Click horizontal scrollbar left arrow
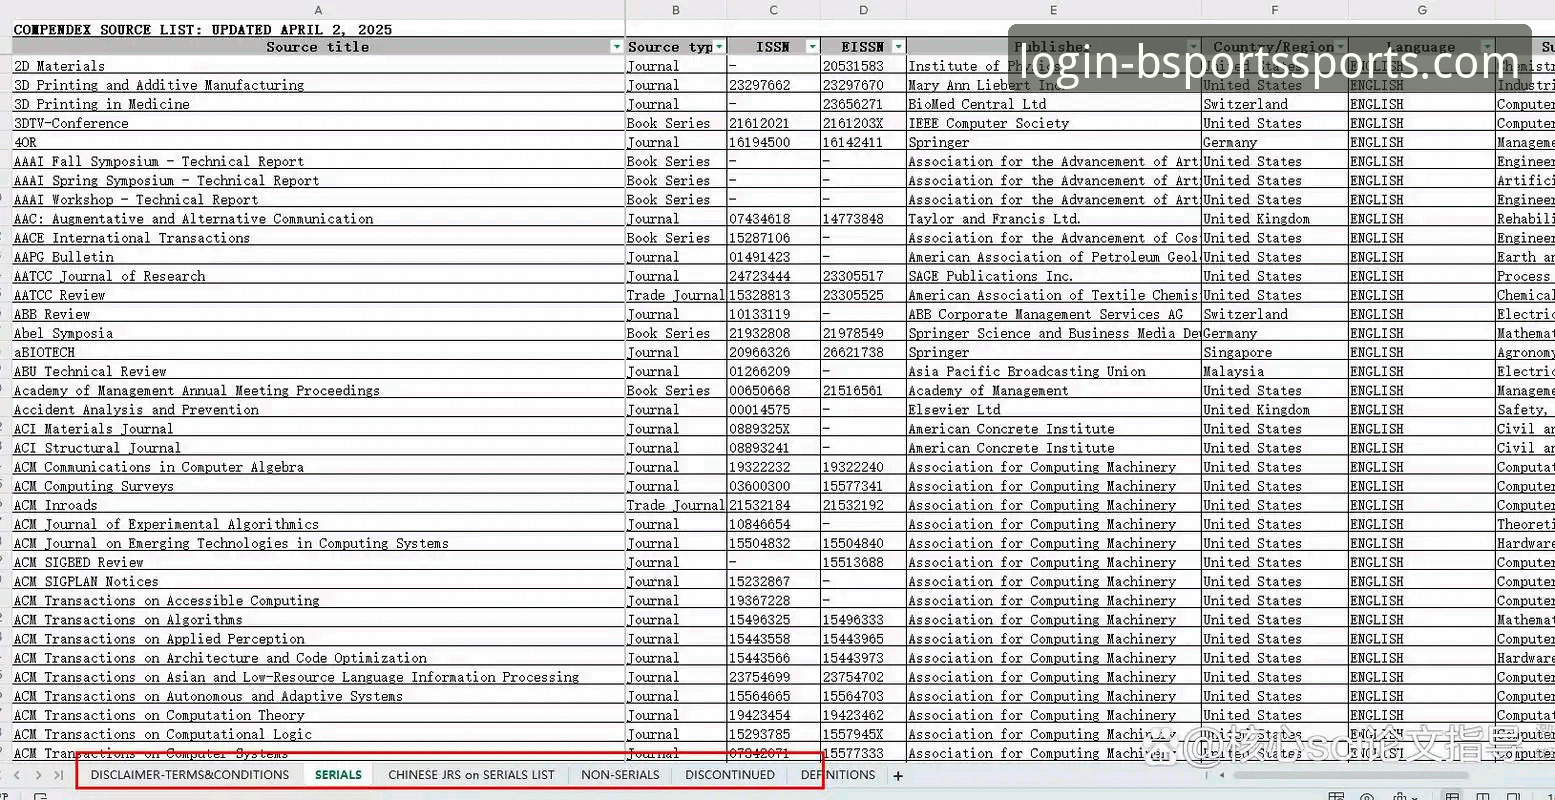 pyautogui.click(x=1221, y=775)
